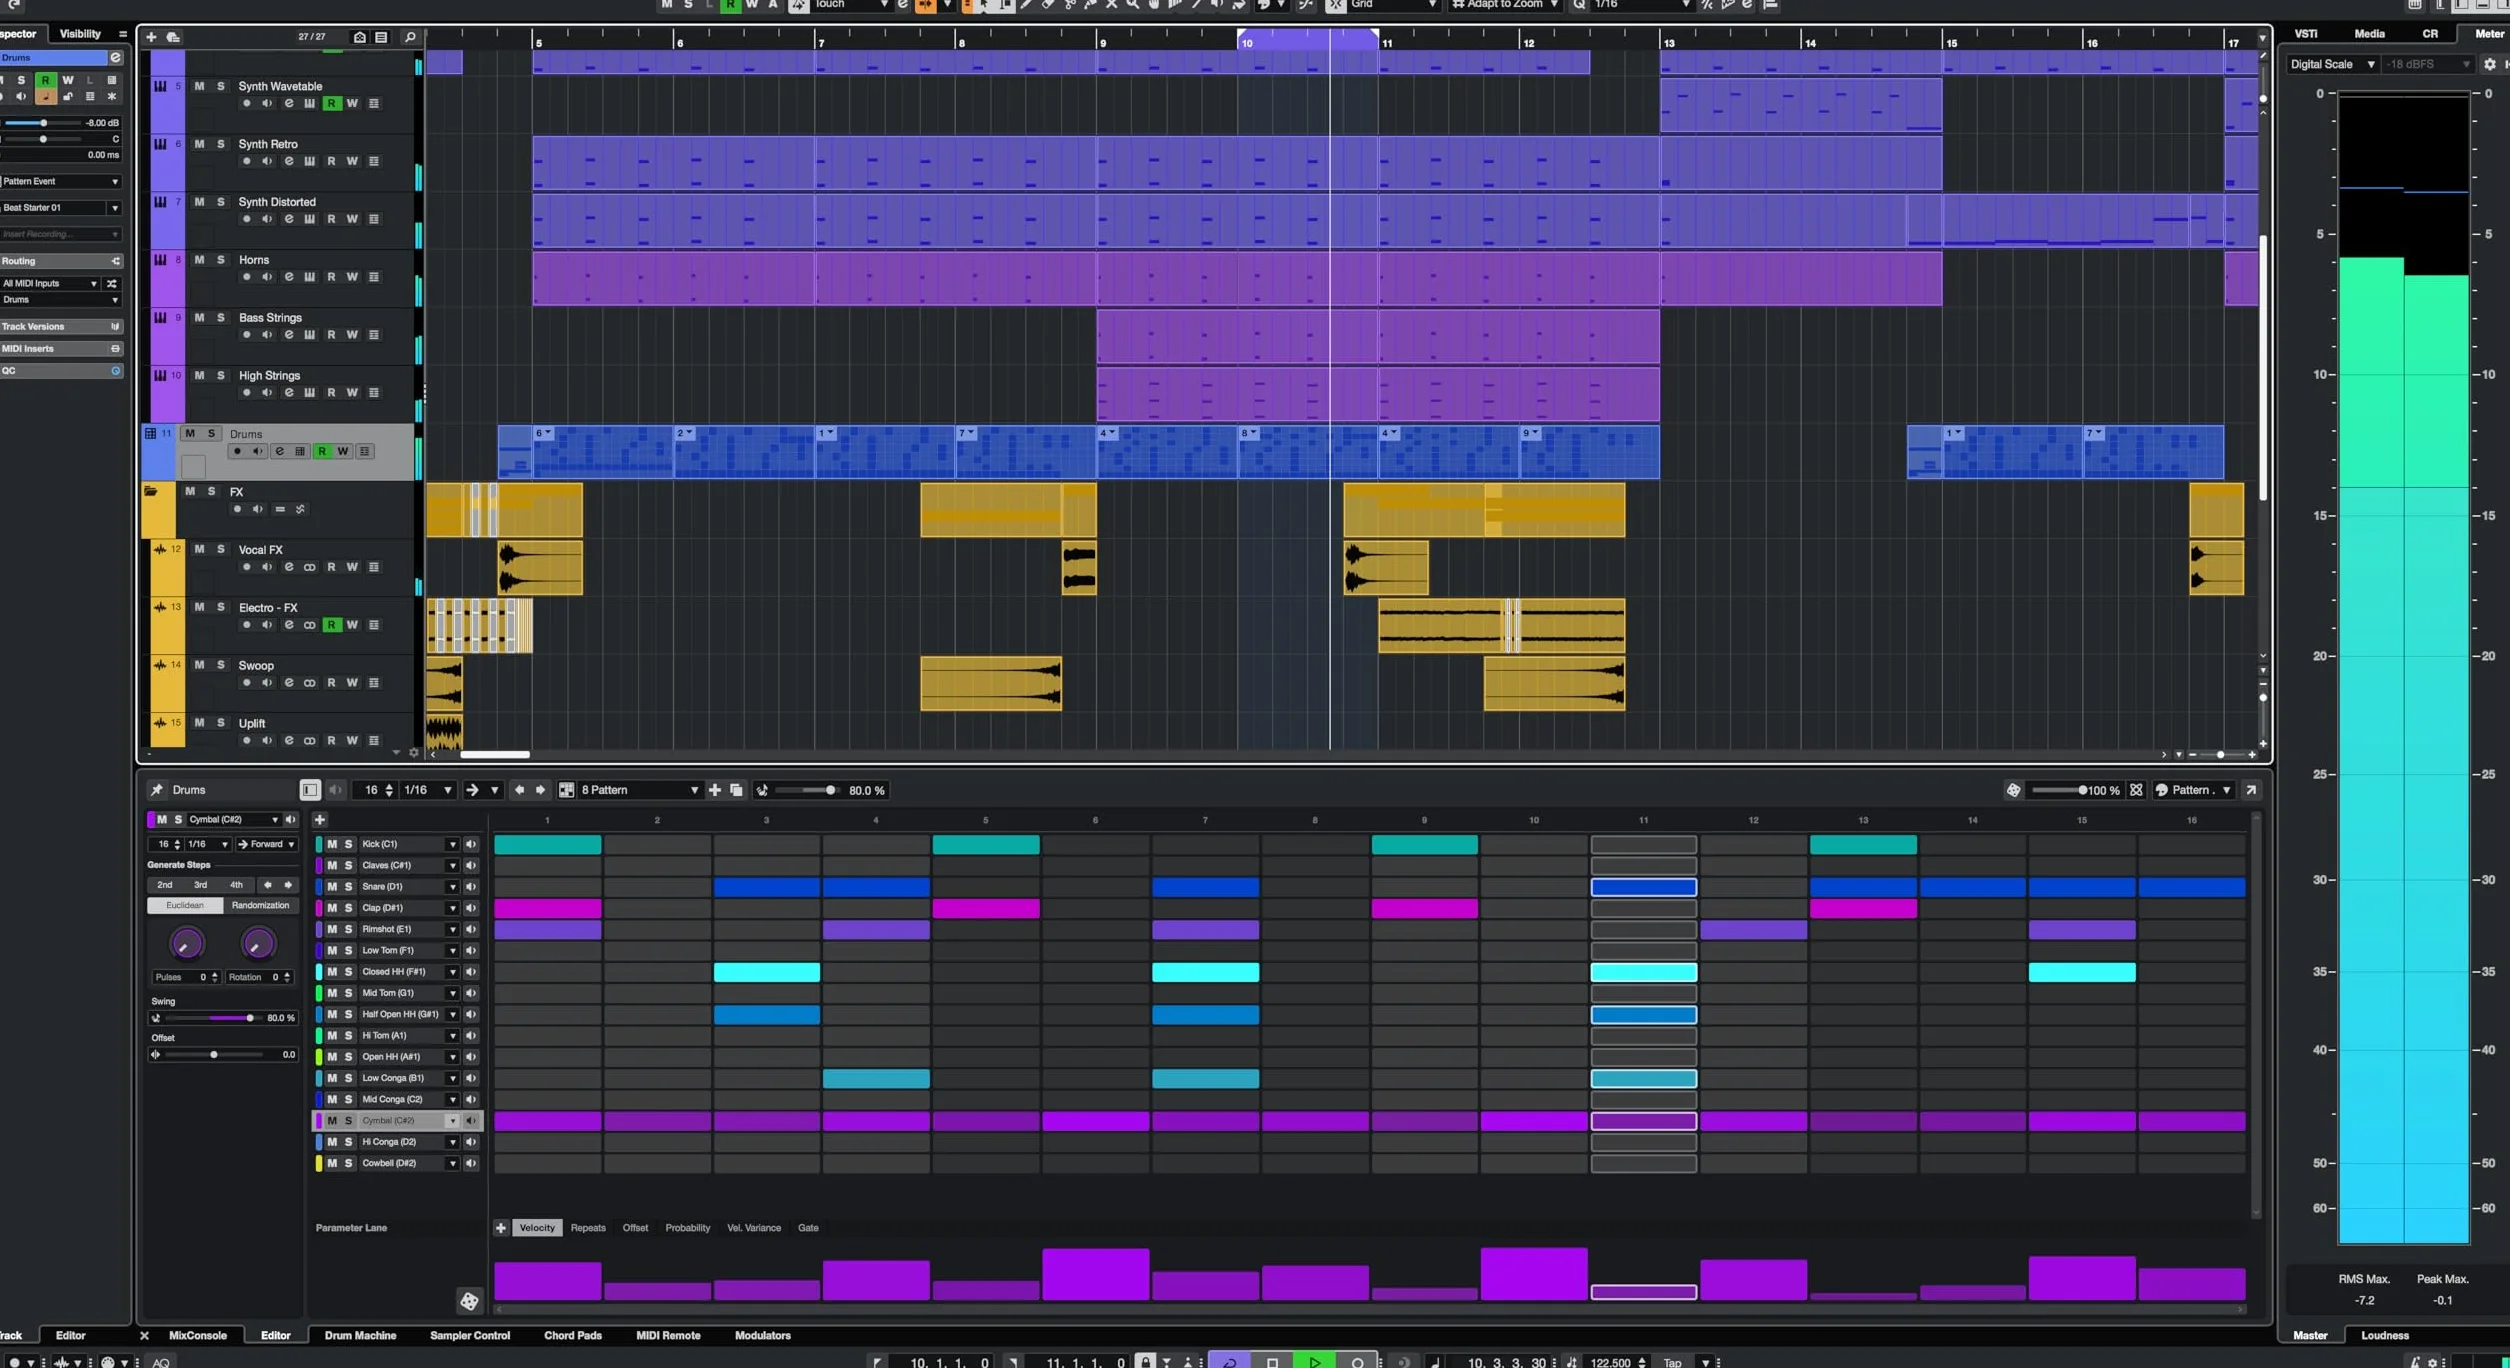Mute the Synth Wavetable track
2510x1368 pixels.
199,86
